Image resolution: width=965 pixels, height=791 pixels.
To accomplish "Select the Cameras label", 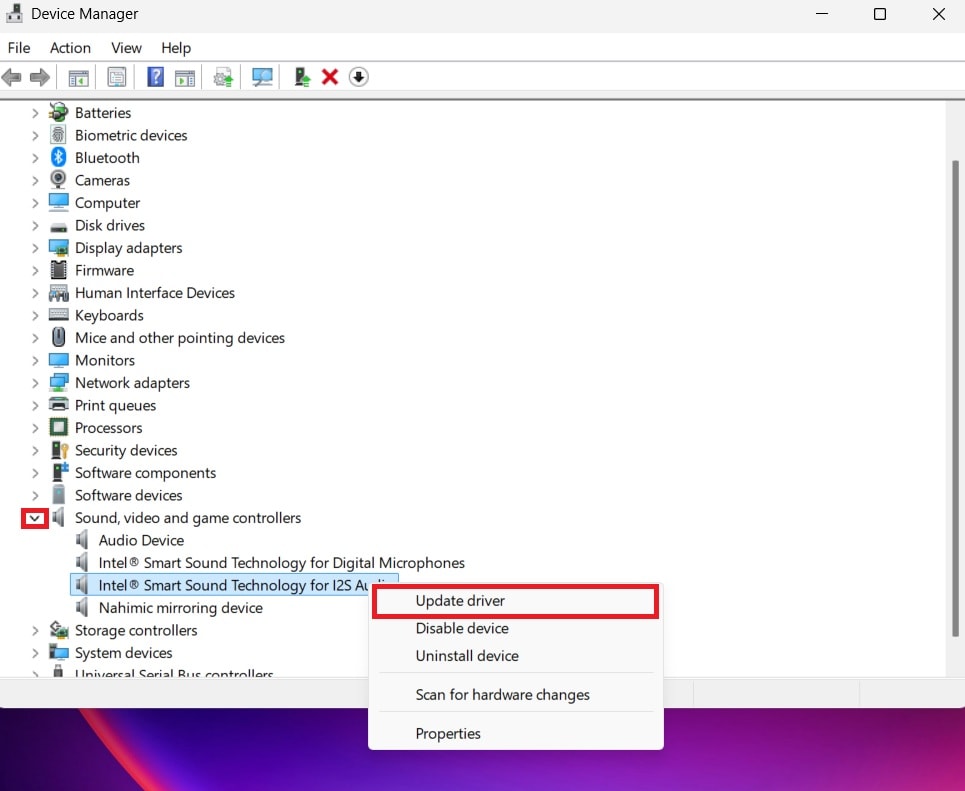I will [102, 180].
